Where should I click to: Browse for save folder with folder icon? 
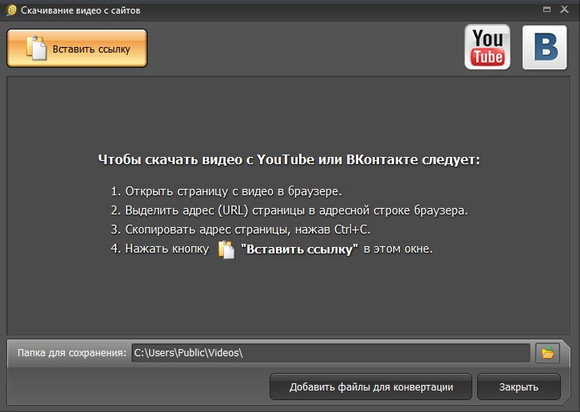click(547, 353)
